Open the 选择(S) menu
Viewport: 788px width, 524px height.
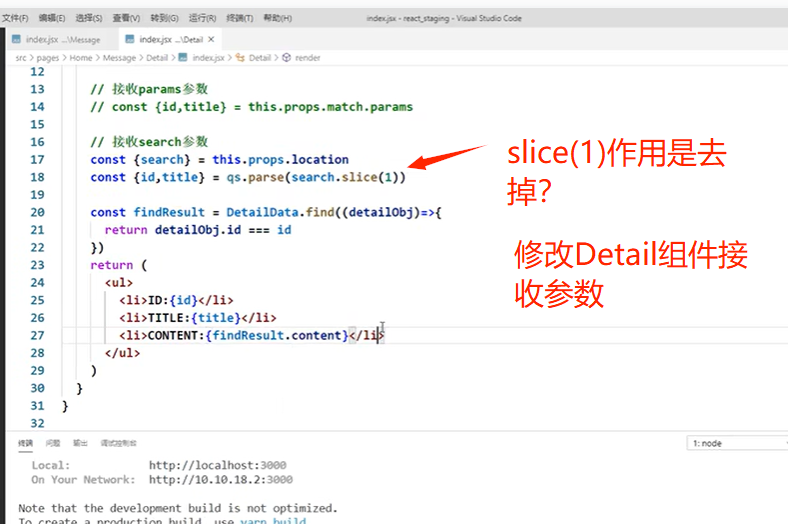tap(89, 18)
